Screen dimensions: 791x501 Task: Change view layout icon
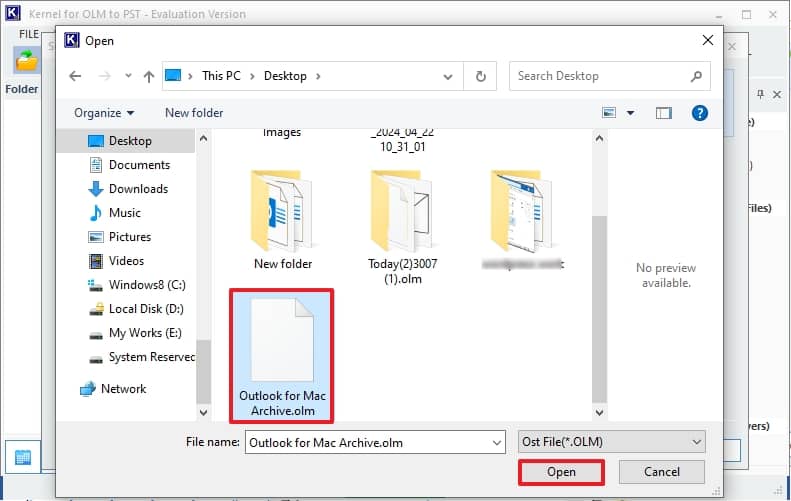tap(609, 113)
